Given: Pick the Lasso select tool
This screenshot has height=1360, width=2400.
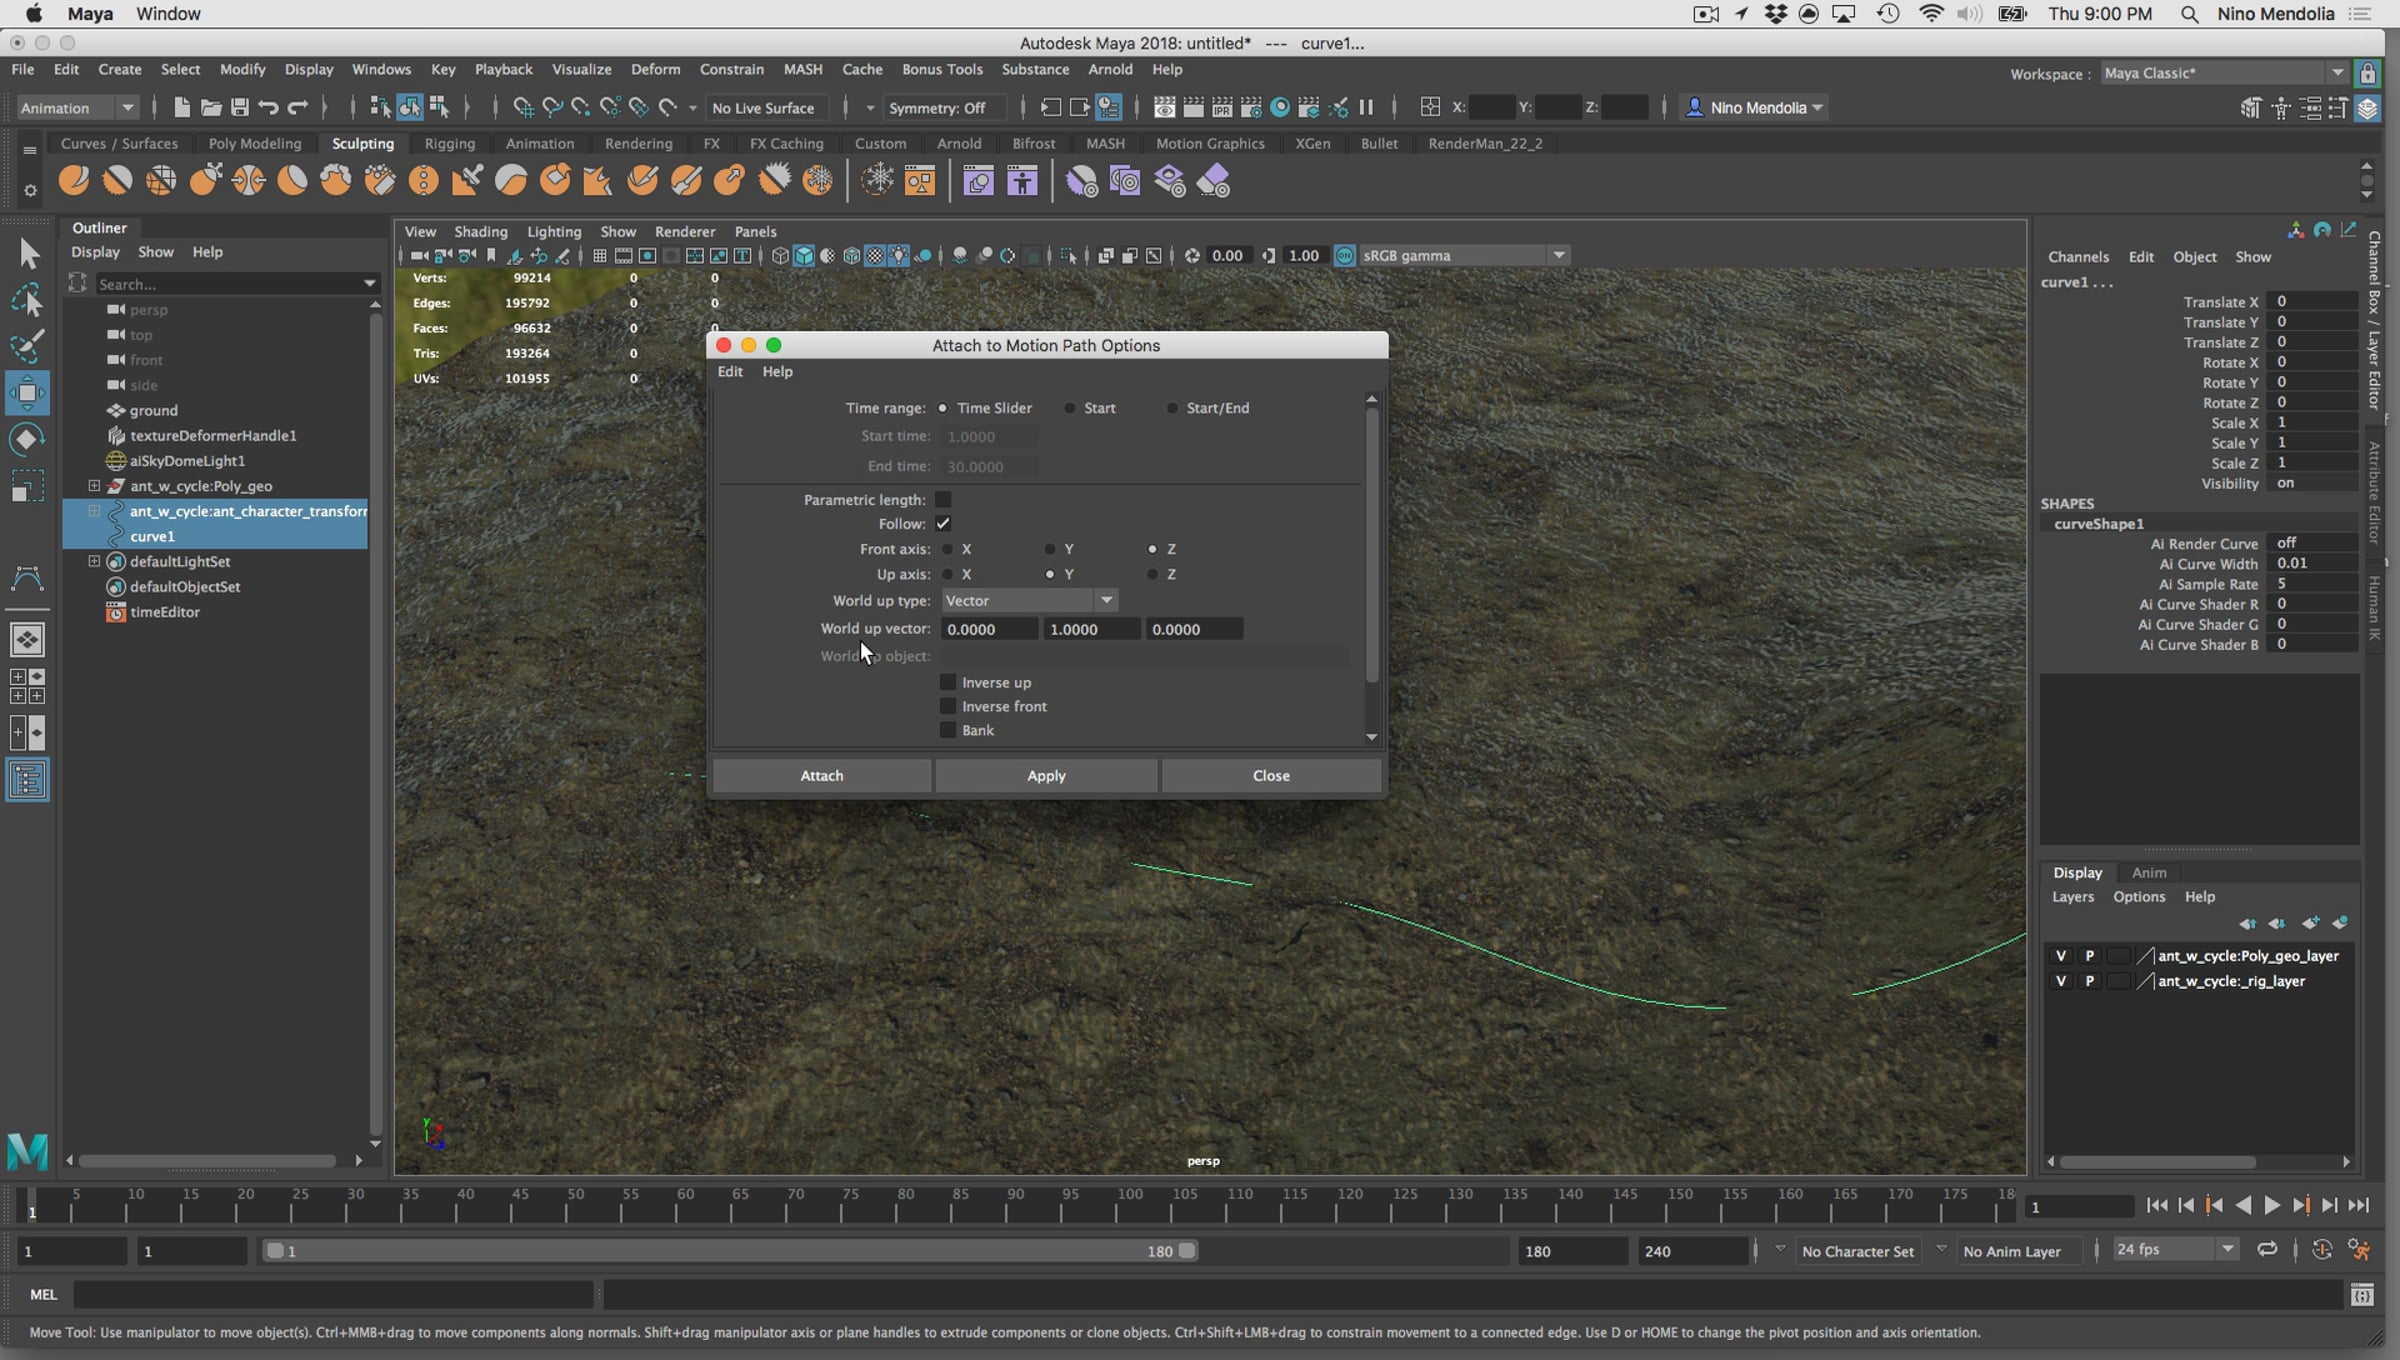Looking at the screenshot, I should (x=27, y=300).
